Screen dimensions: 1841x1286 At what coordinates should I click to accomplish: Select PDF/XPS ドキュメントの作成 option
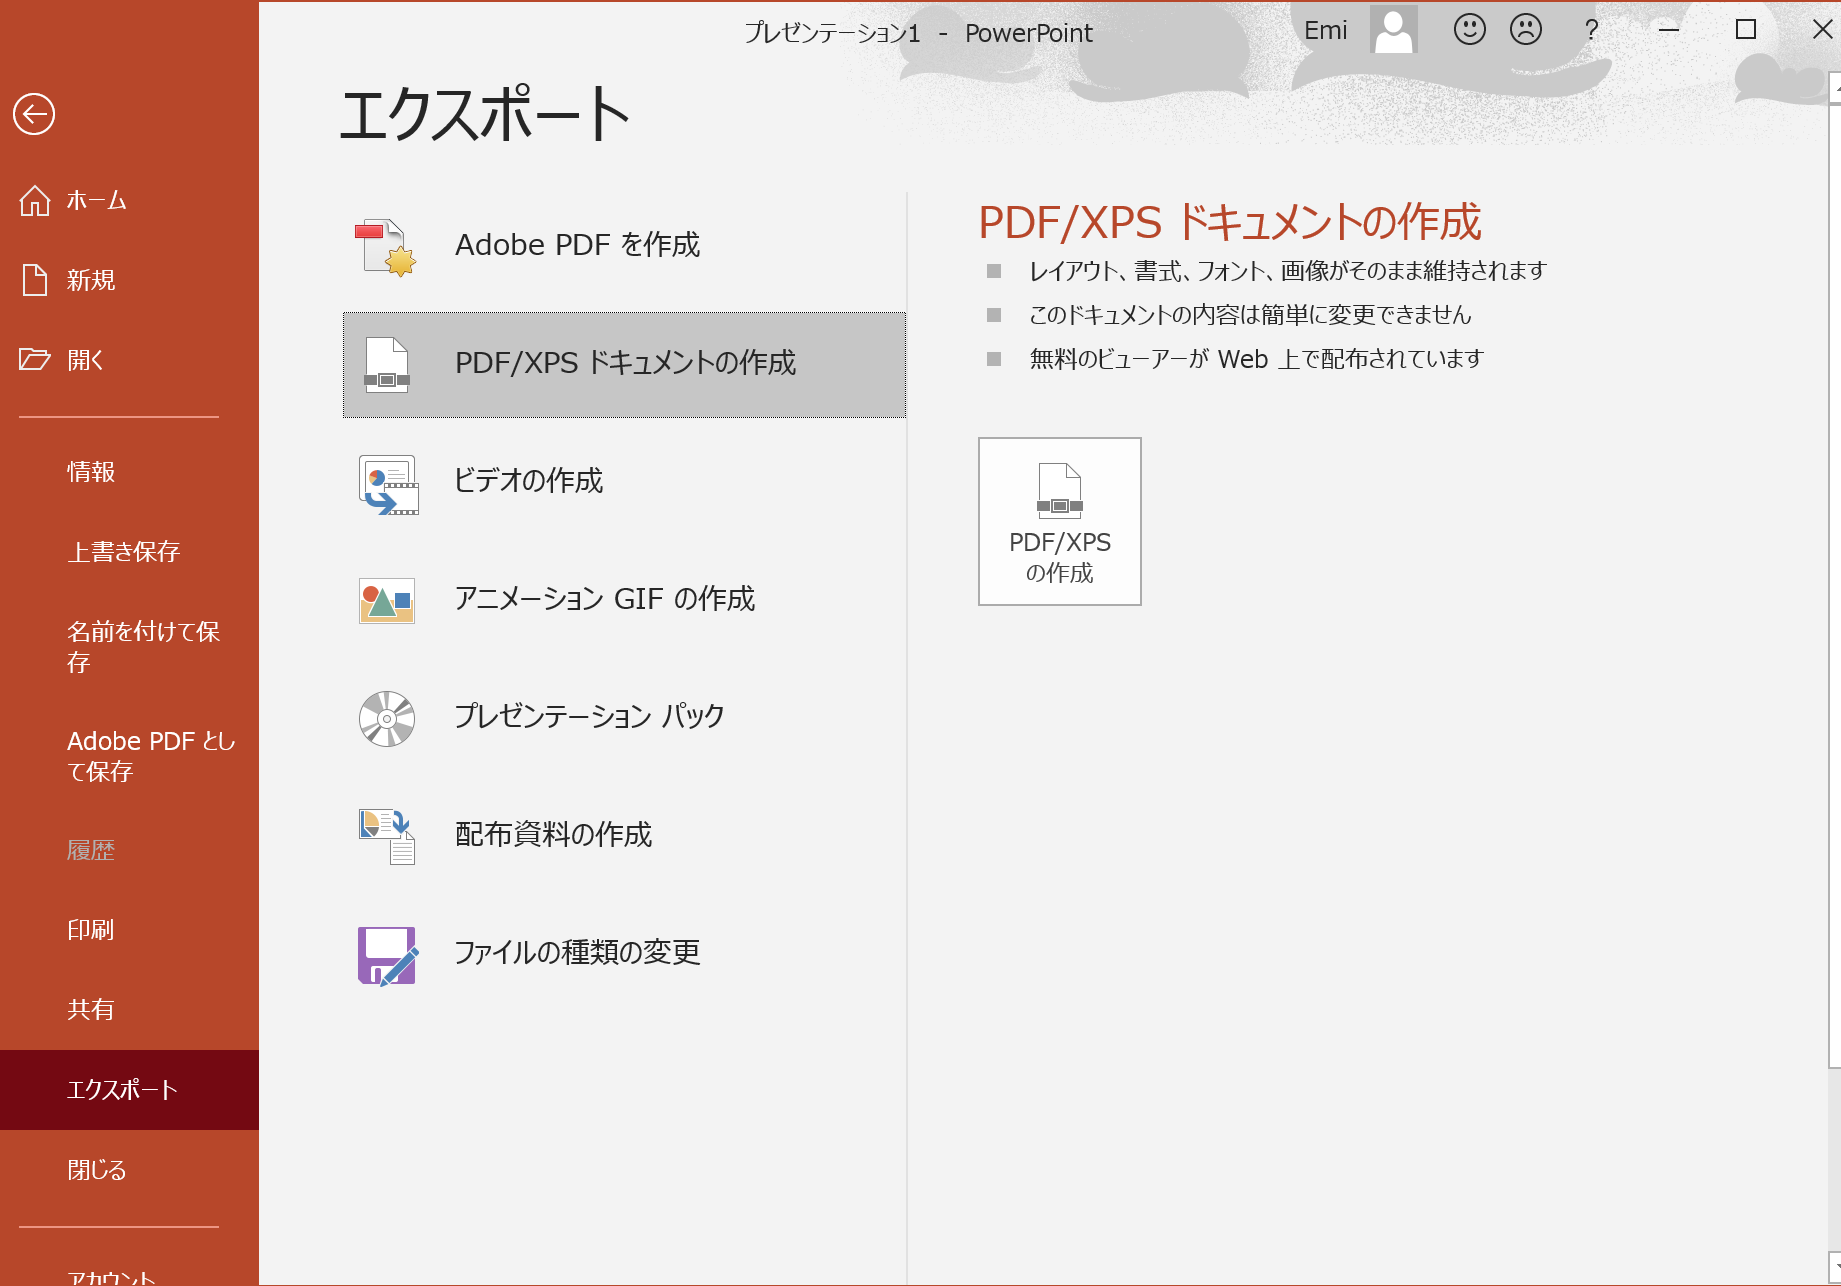click(624, 364)
